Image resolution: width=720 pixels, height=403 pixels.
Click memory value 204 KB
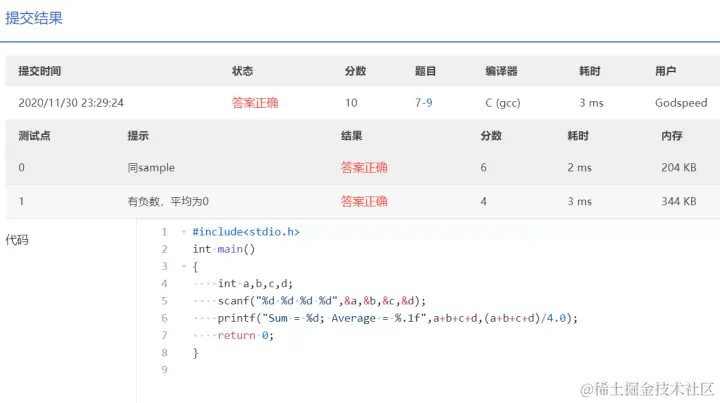[x=679, y=168]
